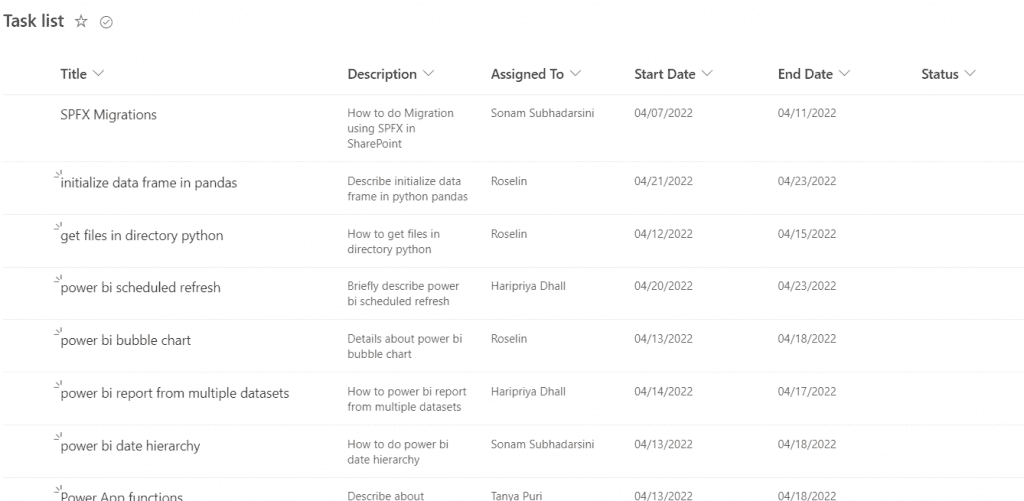Open power bi bubble chart item
1024x501 pixels.
point(125,340)
